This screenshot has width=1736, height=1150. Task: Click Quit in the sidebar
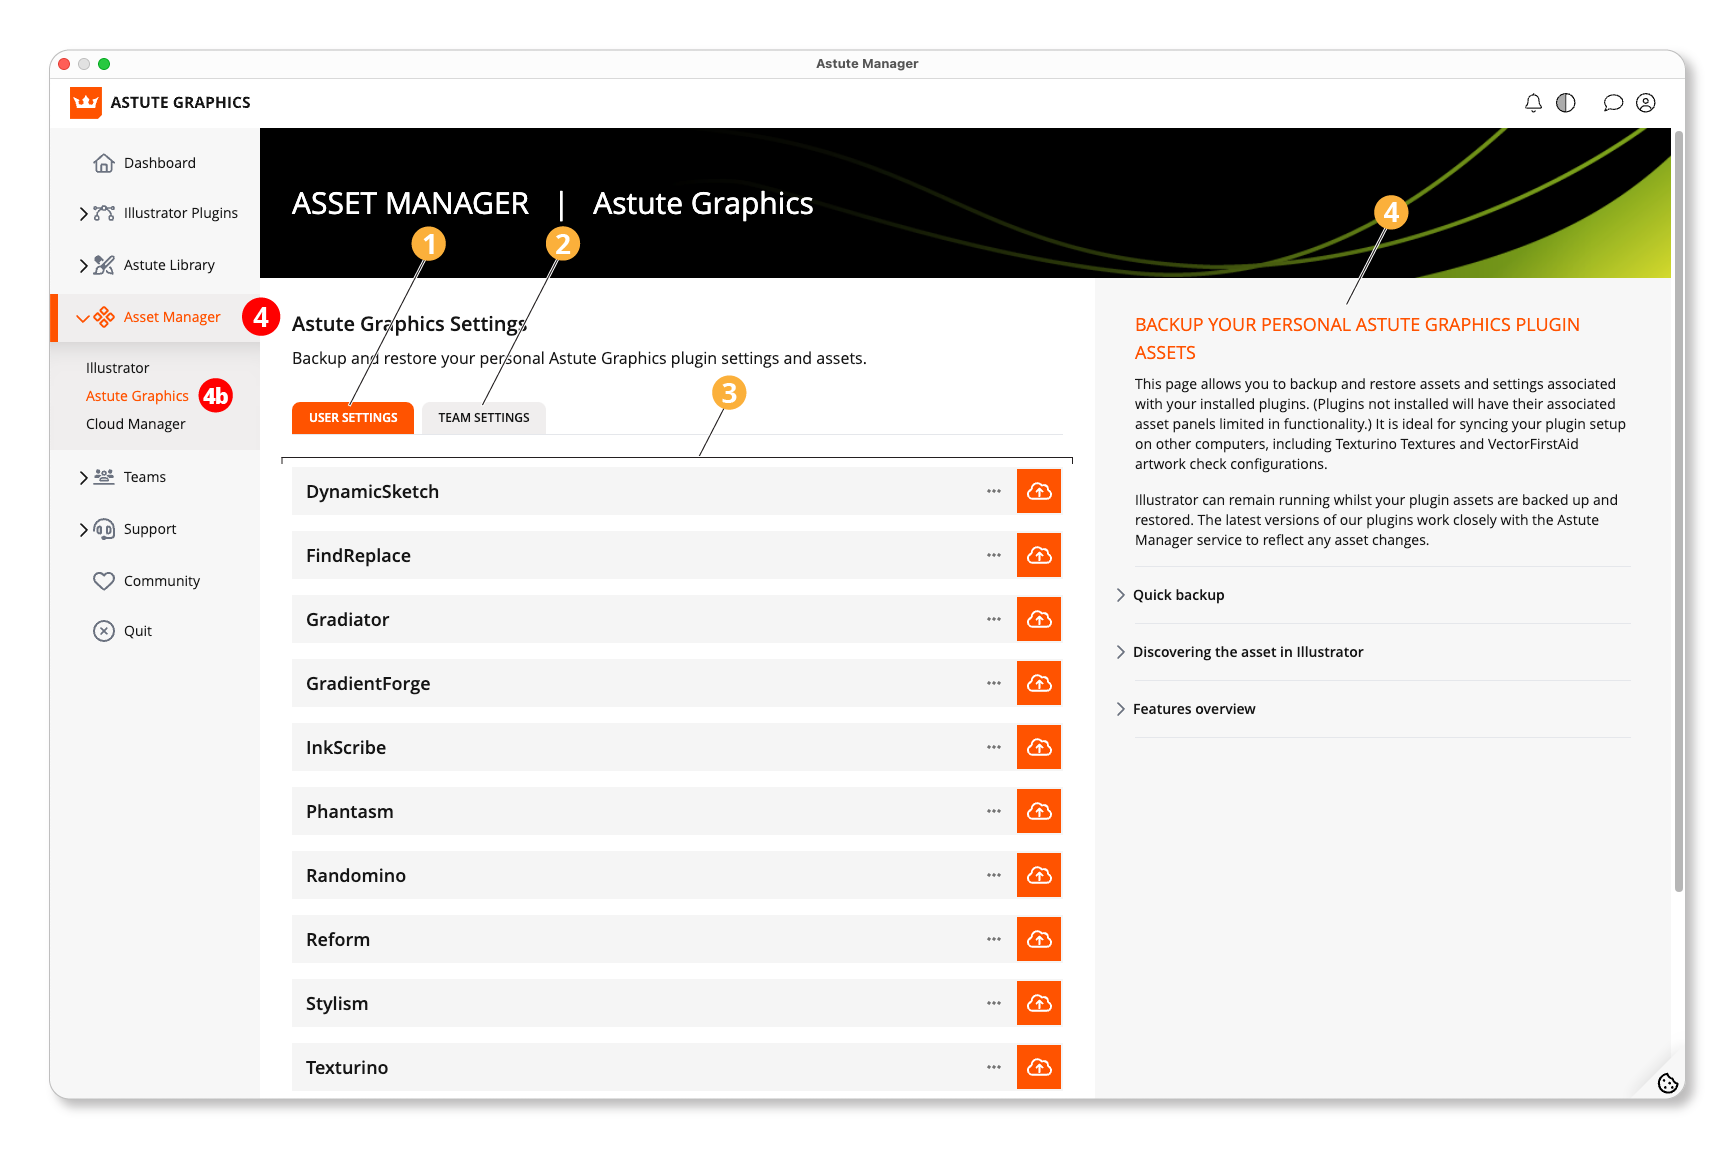coord(137,631)
